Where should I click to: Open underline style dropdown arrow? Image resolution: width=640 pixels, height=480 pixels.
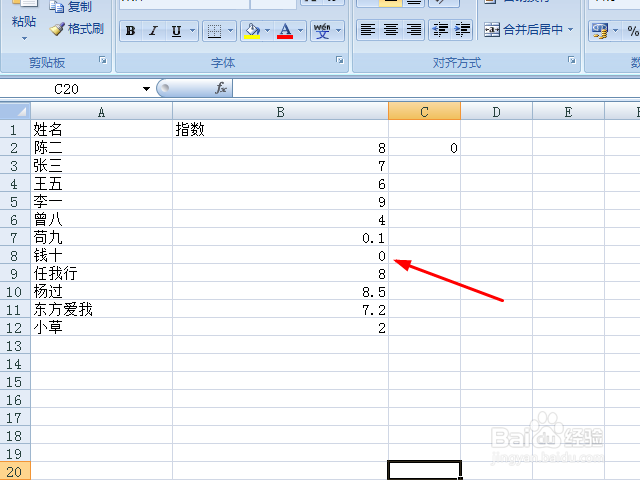point(193,31)
